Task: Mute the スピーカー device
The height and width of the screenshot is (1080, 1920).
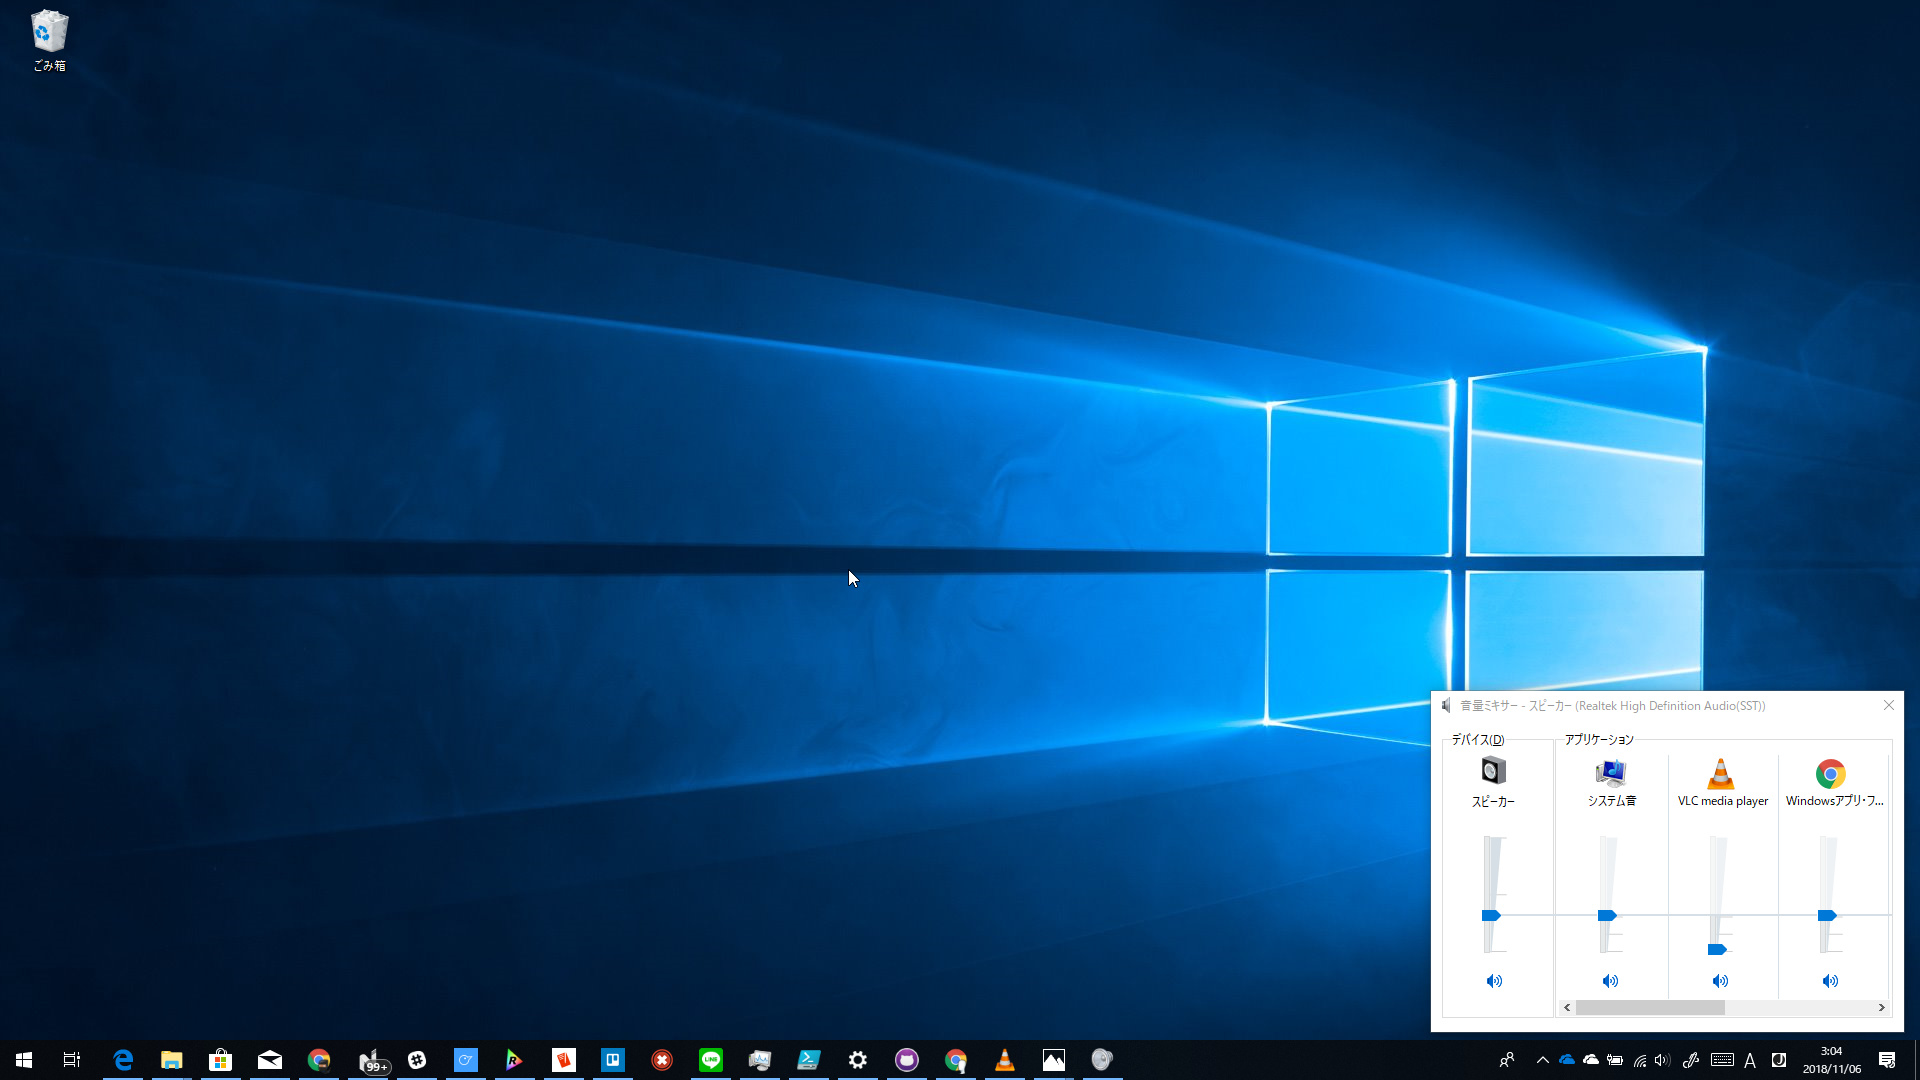Action: pos(1493,981)
